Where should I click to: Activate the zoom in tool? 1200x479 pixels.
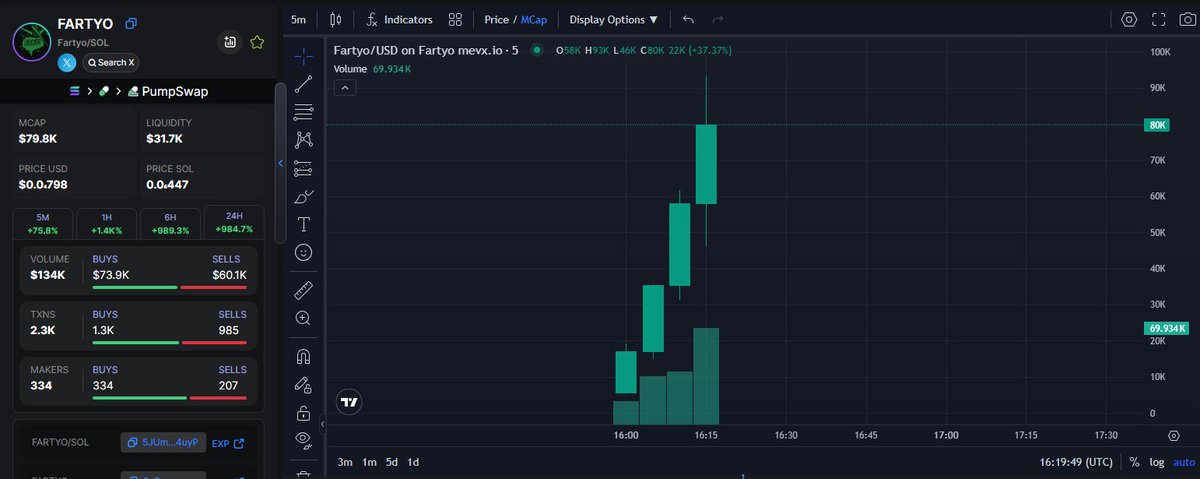pyautogui.click(x=304, y=318)
